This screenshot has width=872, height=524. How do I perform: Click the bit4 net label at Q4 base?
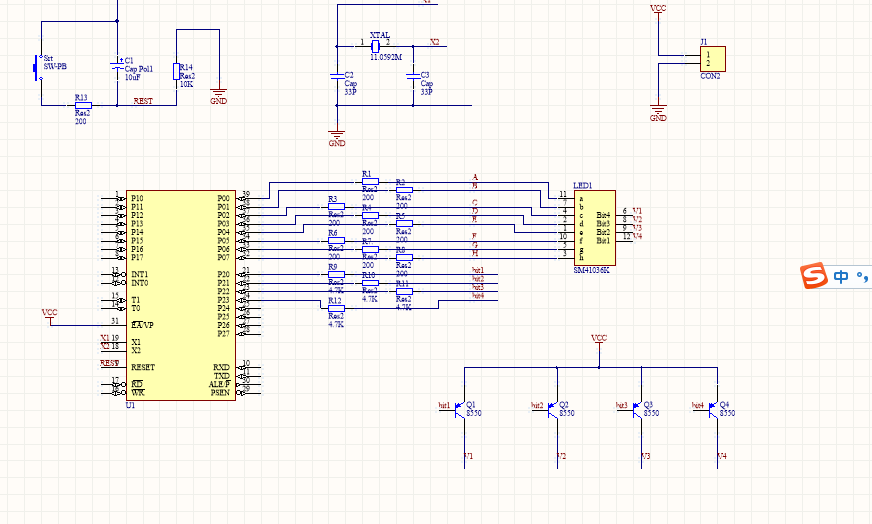click(x=698, y=406)
